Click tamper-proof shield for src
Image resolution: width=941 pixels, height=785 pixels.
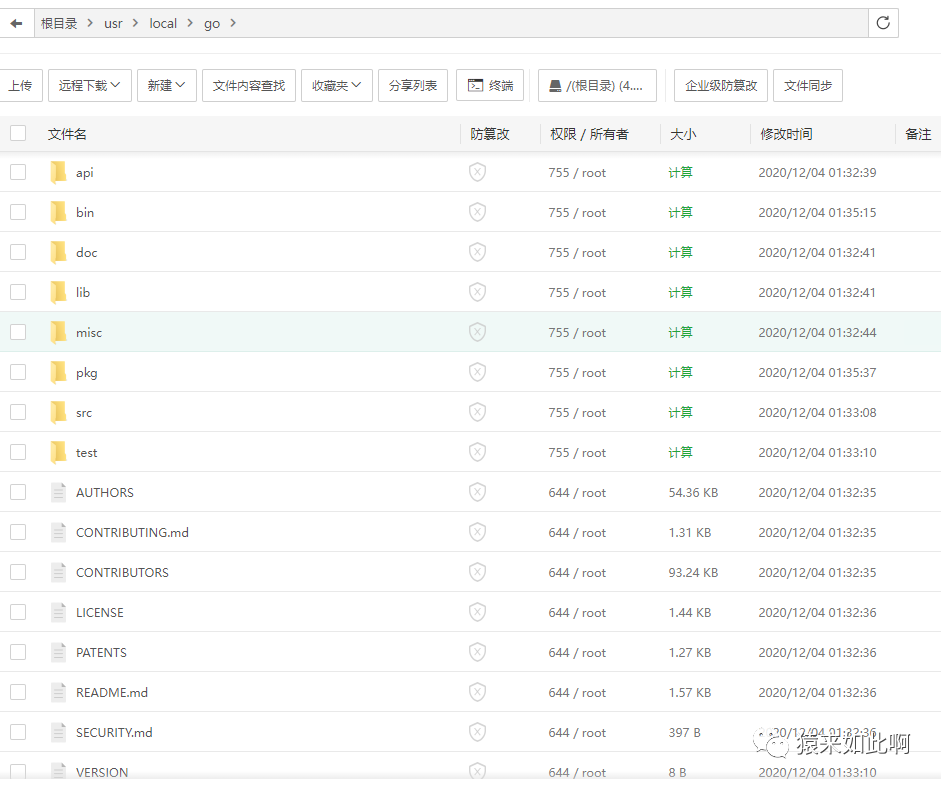pos(477,412)
